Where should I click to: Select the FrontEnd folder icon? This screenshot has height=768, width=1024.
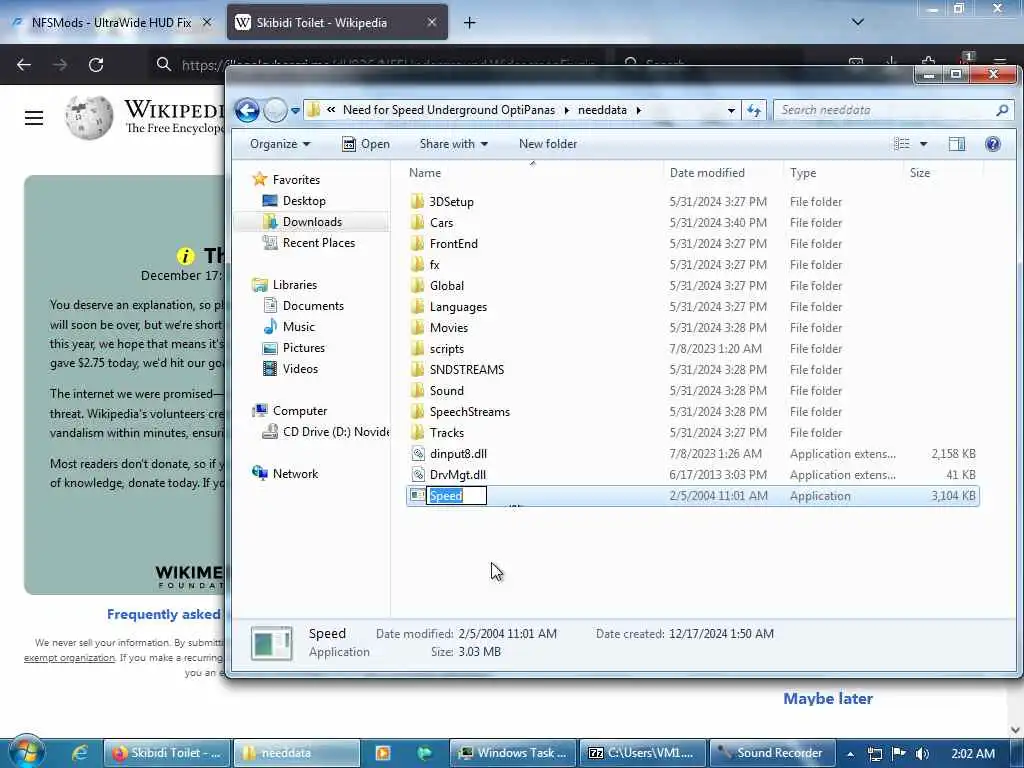pos(418,244)
